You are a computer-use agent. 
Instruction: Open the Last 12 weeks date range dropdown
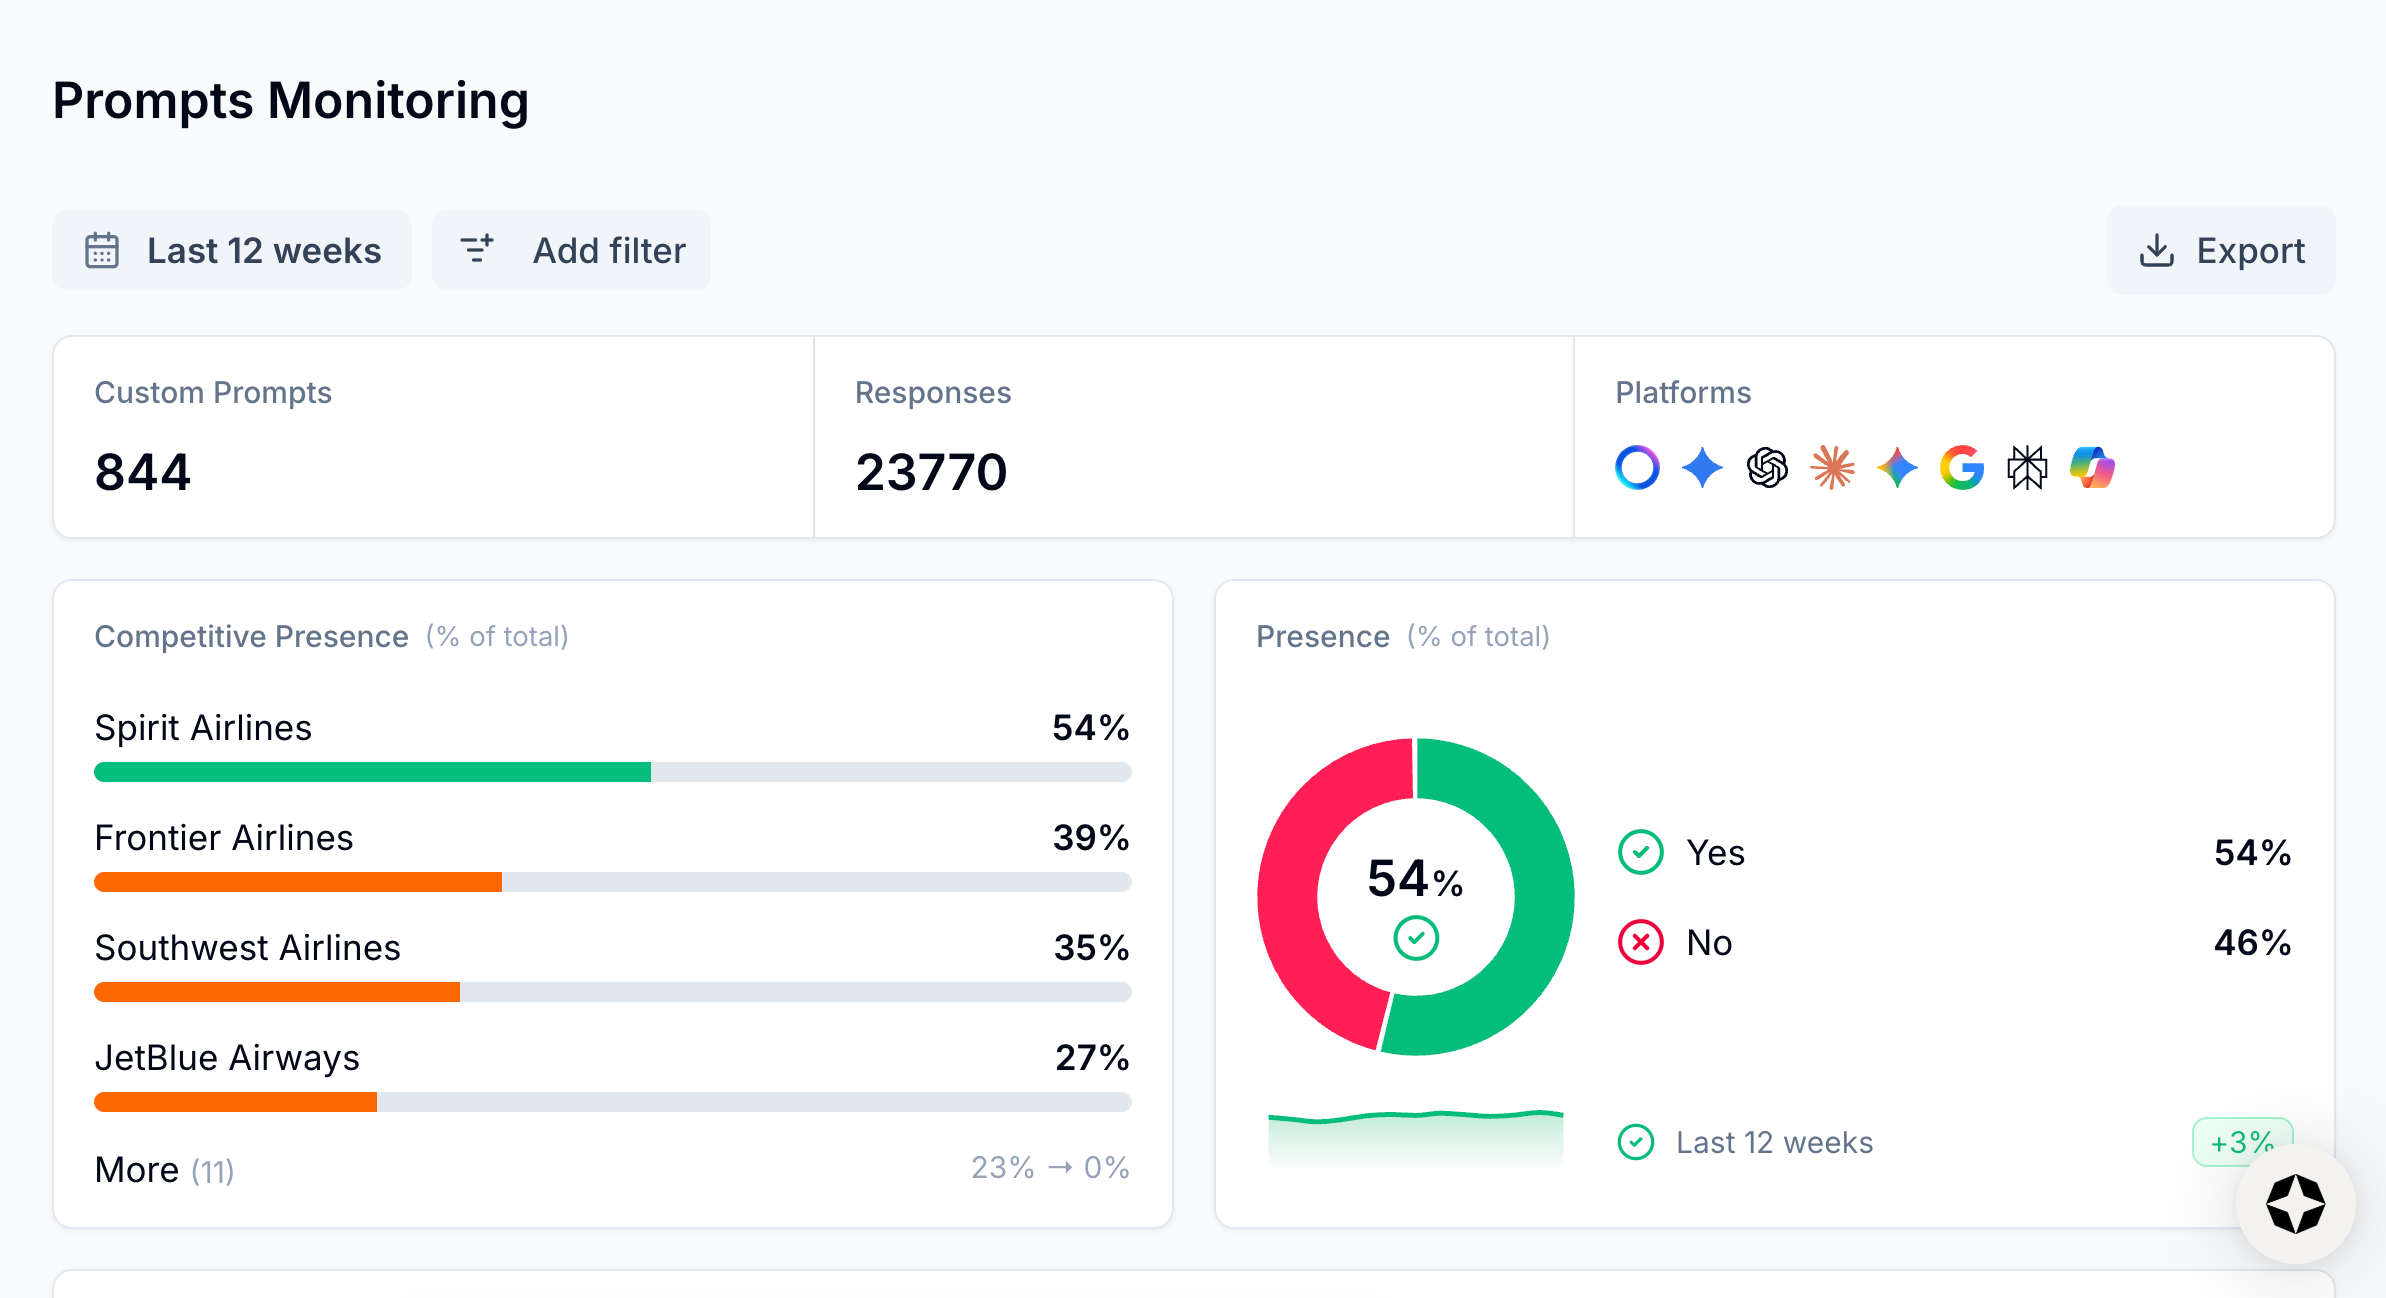pyautogui.click(x=232, y=250)
